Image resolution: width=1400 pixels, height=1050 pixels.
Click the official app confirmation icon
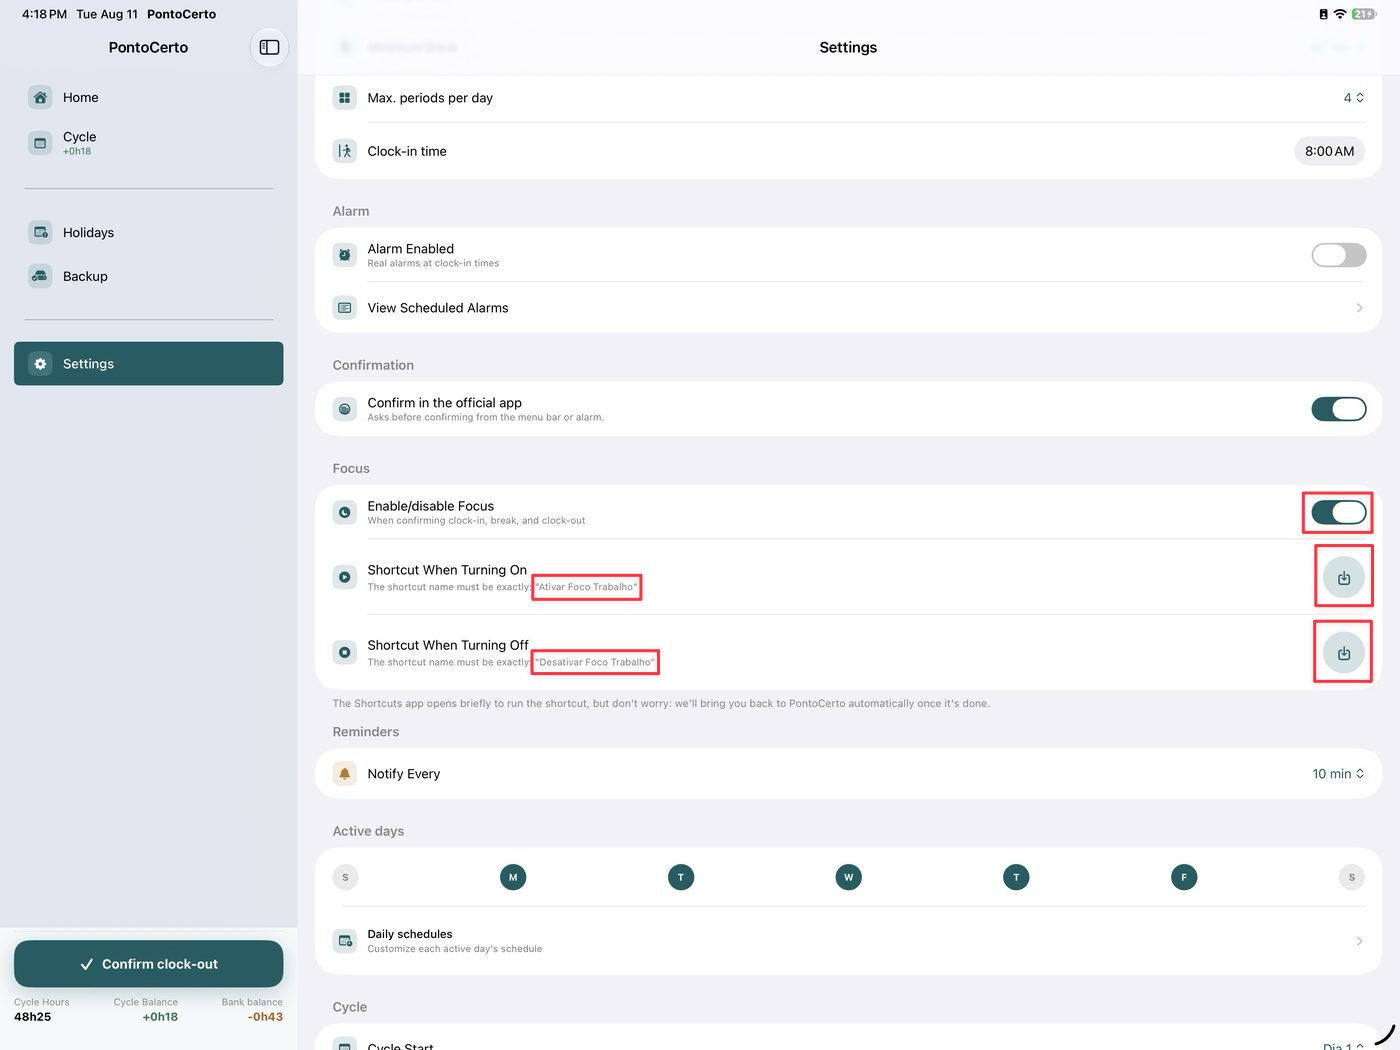pos(345,409)
